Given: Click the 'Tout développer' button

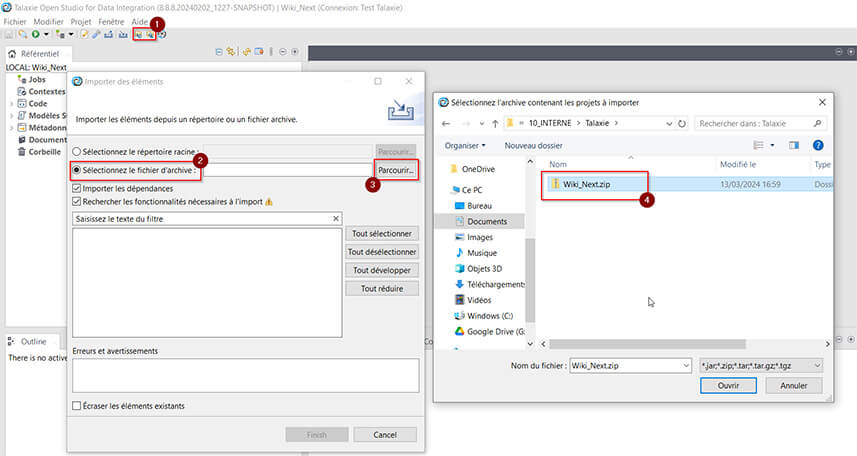Looking at the screenshot, I should 382,270.
